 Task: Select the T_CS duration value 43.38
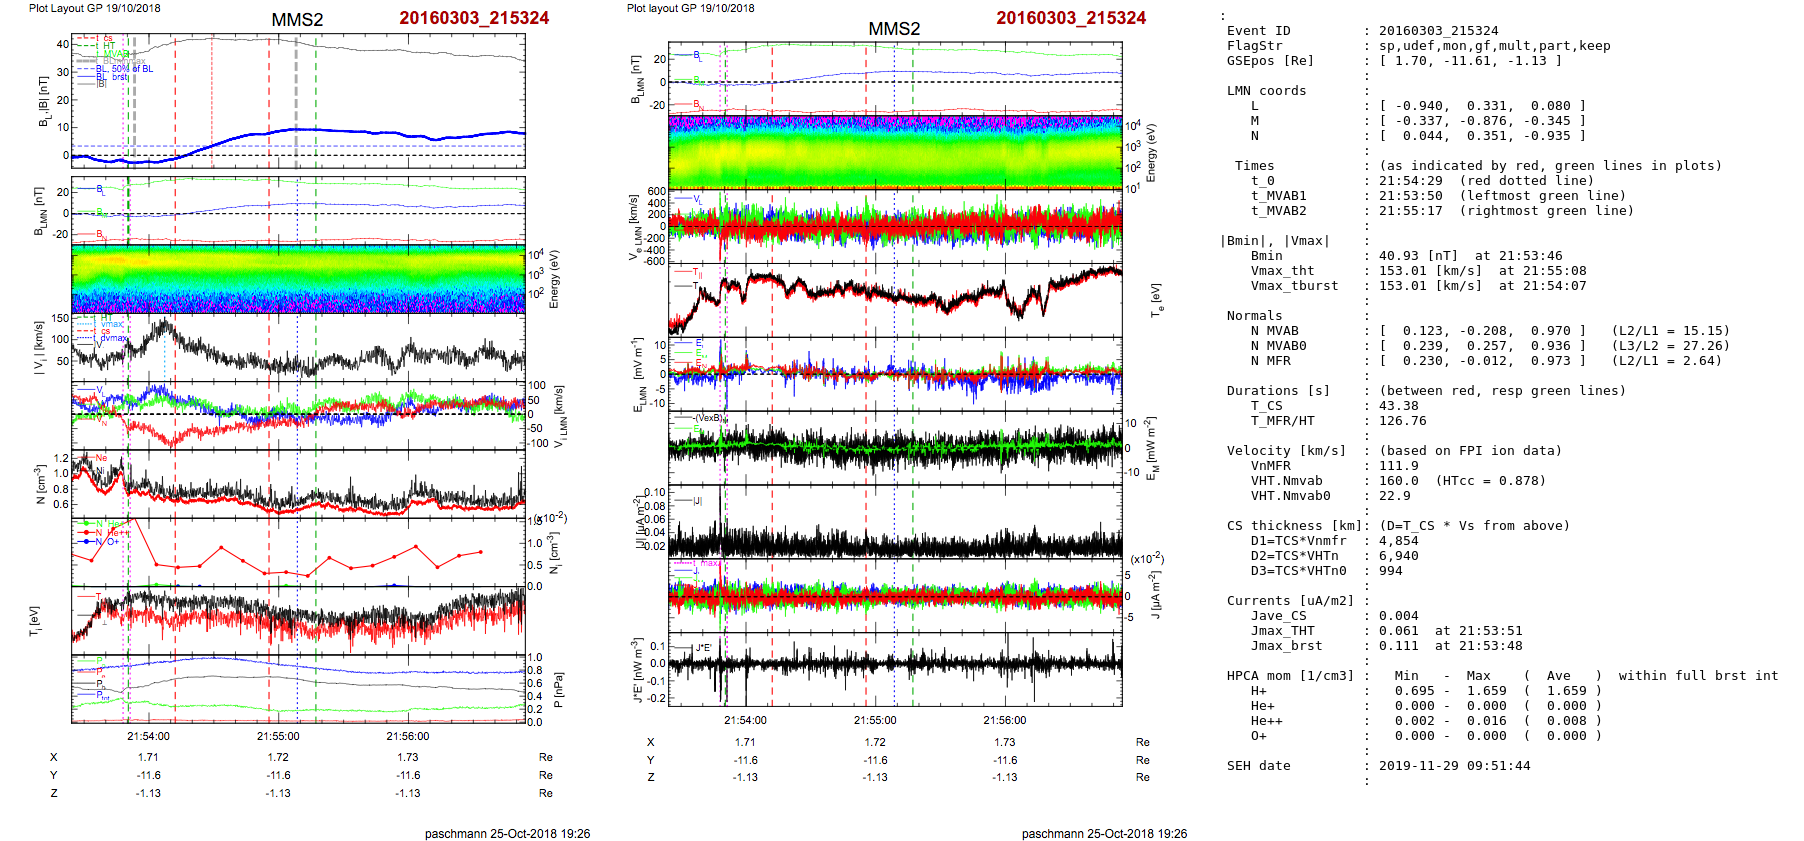click(x=1398, y=406)
